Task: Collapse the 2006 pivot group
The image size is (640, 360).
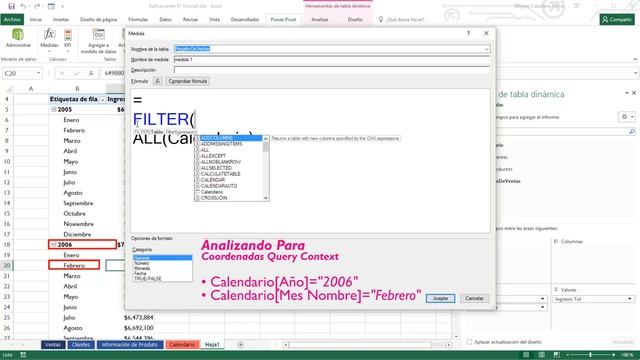Action: coord(53,244)
